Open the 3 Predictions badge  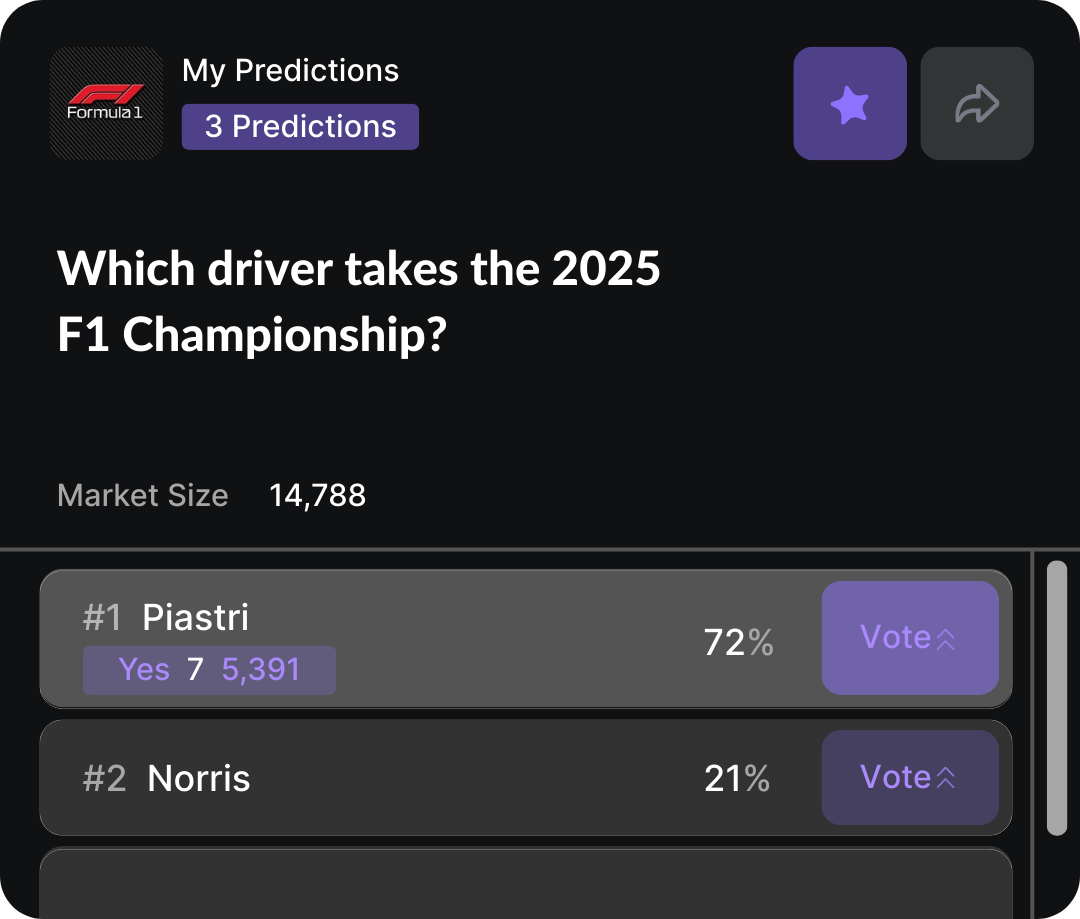(x=300, y=127)
